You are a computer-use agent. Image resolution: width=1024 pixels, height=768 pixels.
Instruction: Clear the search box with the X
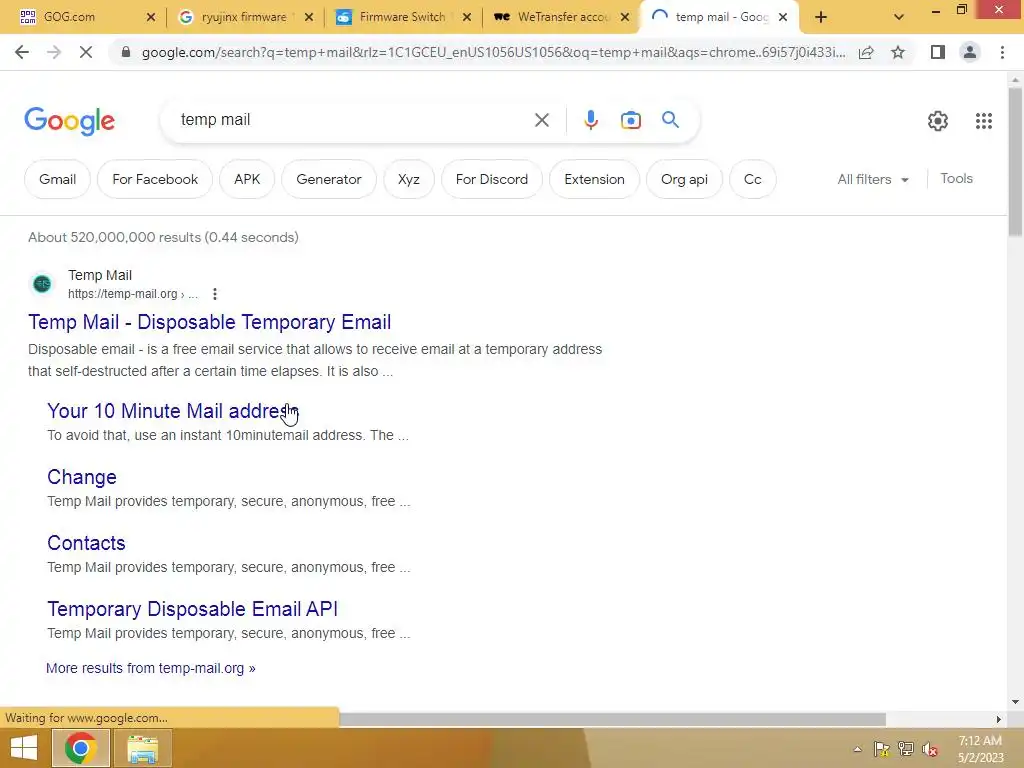point(541,120)
